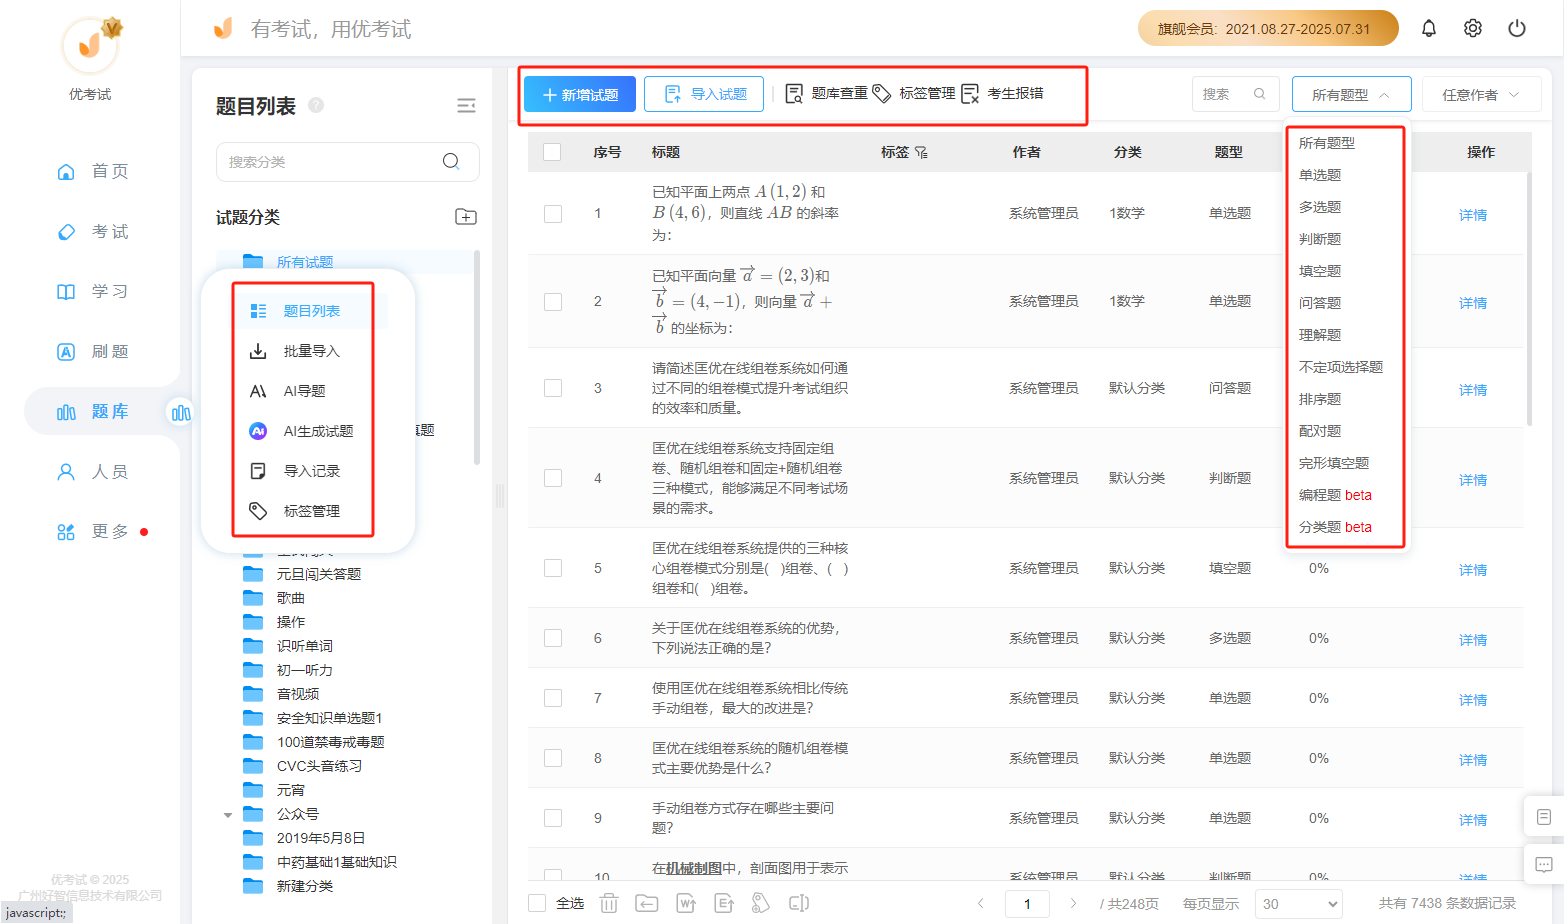
Task: Open the 每页显示 page-size dropdown showing 30
Action: [1298, 903]
